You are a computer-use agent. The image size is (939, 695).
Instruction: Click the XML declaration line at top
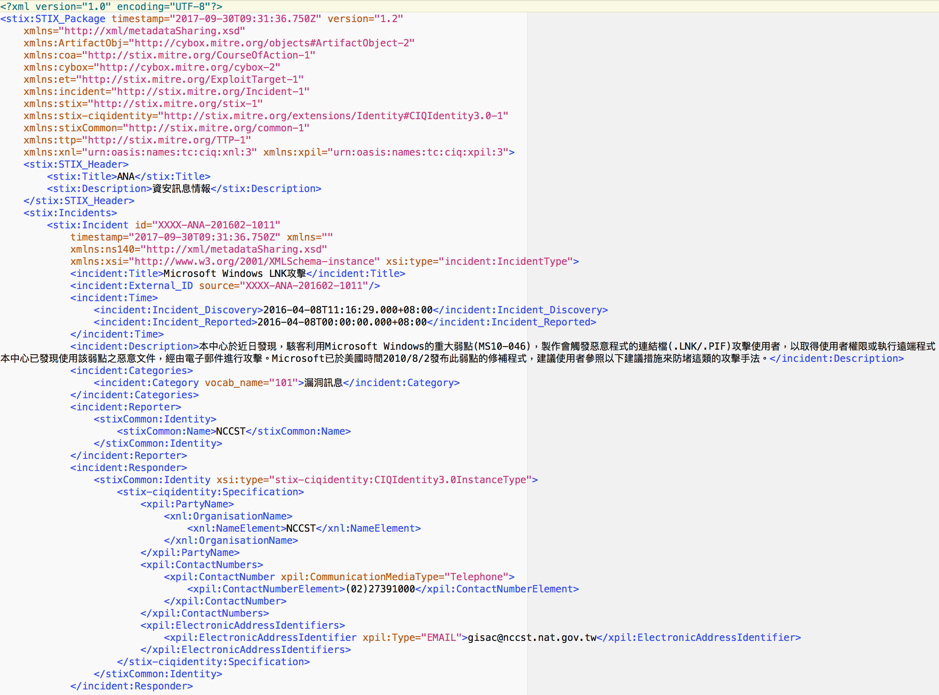(111, 7)
